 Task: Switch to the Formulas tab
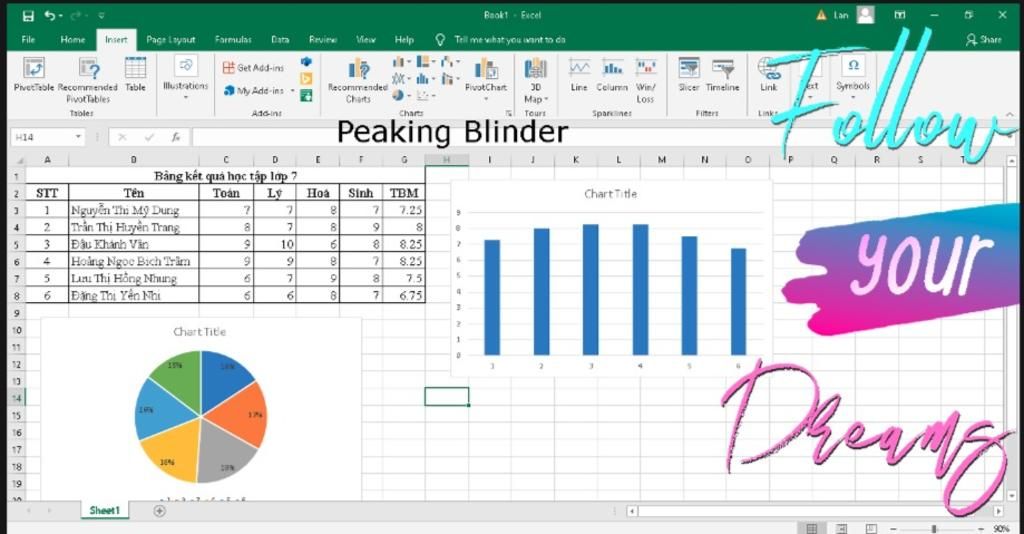pos(233,39)
